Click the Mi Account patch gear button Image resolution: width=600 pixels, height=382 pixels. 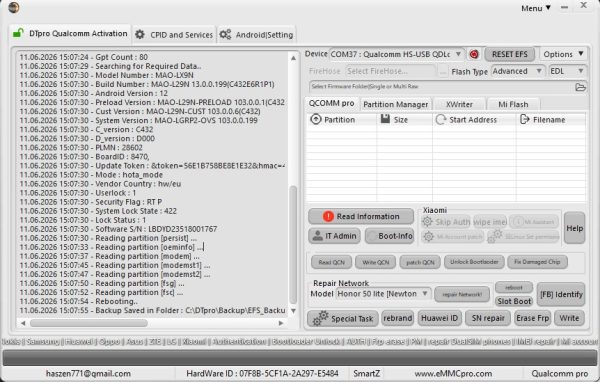(453, 237)
